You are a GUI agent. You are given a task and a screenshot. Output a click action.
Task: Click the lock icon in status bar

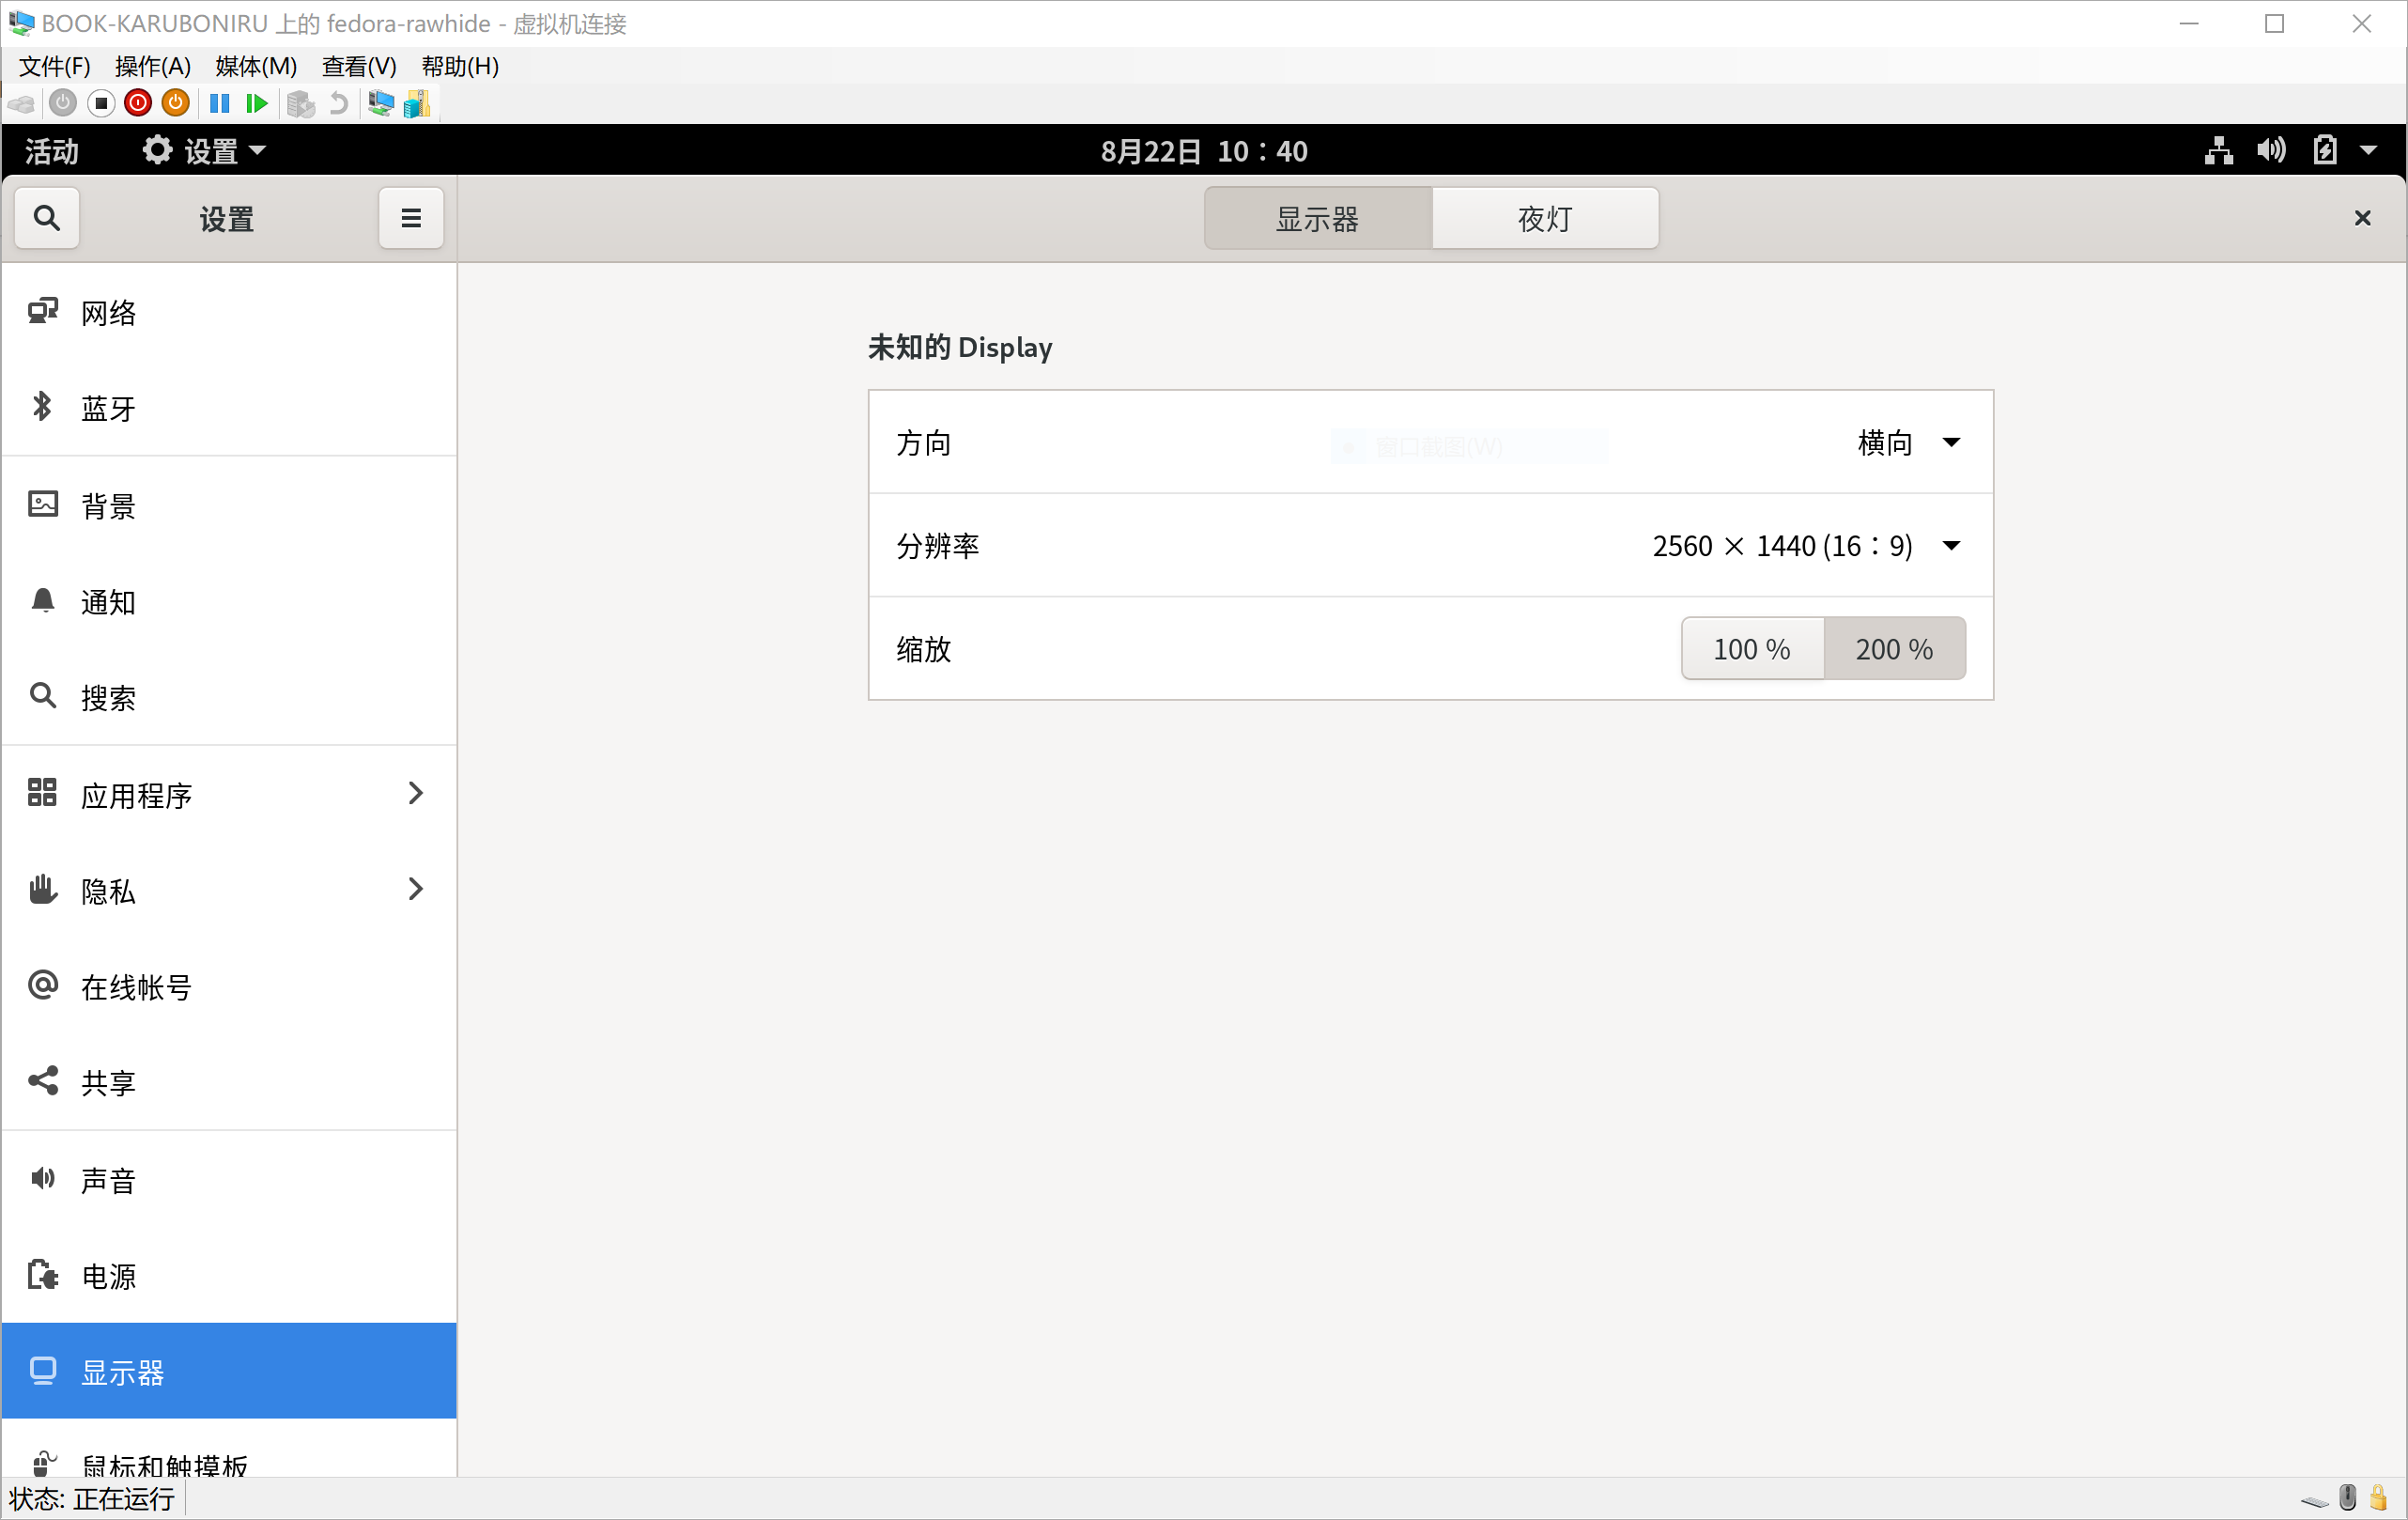coord(2379,1497)
